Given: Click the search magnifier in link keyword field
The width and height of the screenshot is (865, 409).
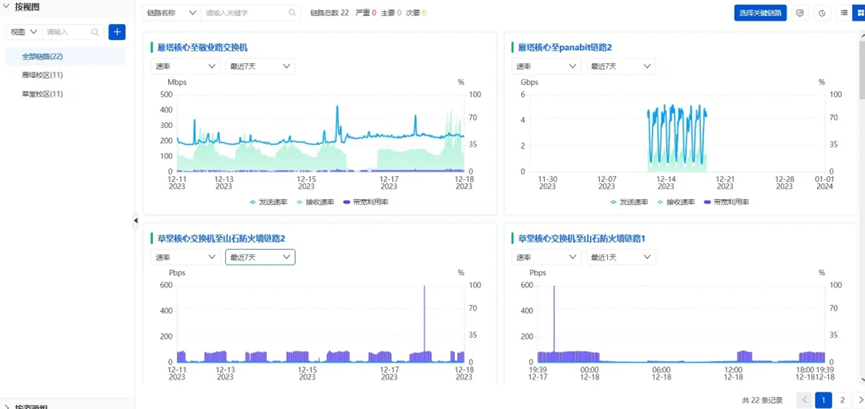Looking at the screenshot, I should (292, 13).
